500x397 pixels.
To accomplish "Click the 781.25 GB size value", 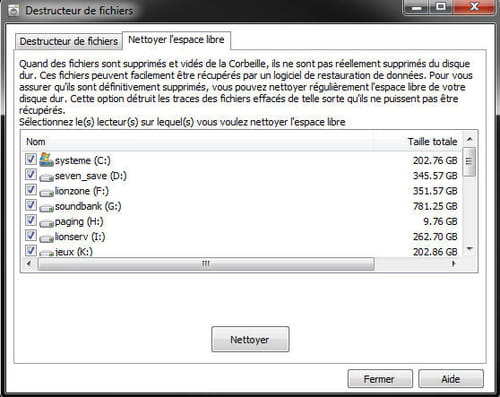I will [x=435, y=207].
